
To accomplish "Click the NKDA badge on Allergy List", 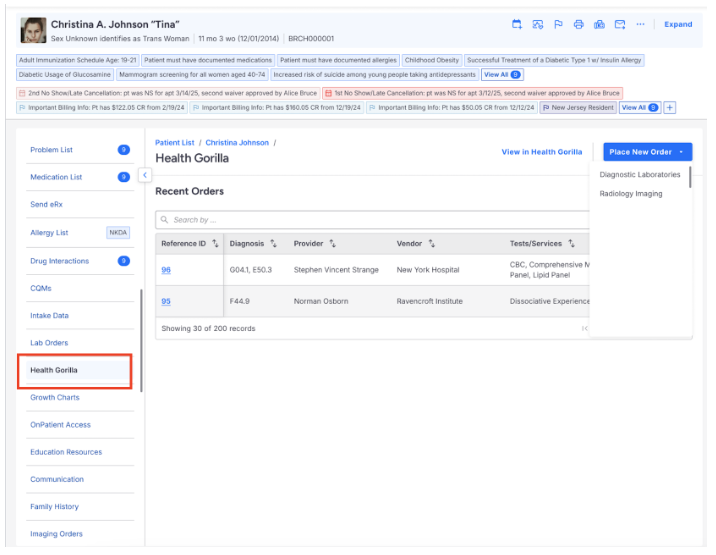I will [118, 233].
